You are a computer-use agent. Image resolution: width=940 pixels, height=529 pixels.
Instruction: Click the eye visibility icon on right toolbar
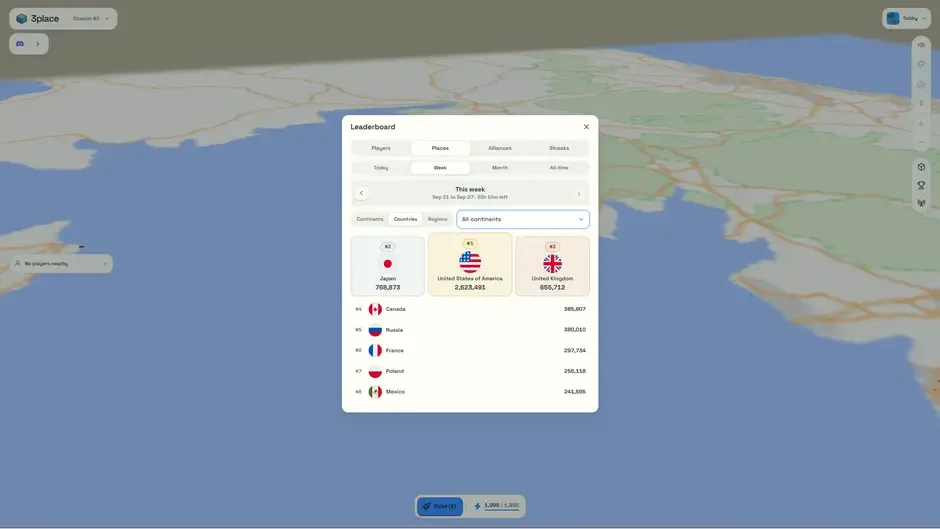[921, 45]
